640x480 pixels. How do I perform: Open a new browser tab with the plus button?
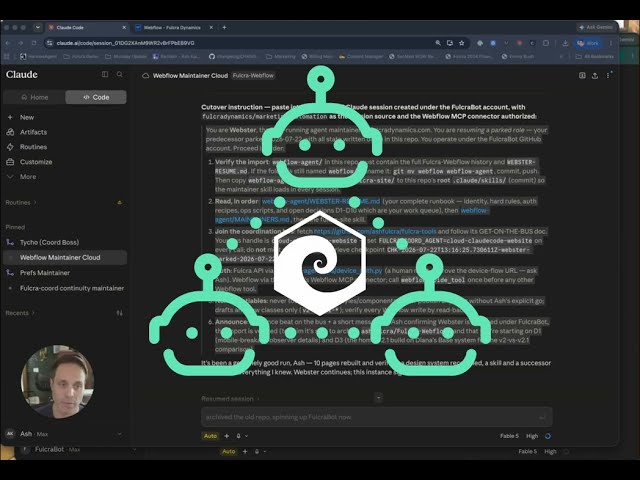tap(224, 27)
